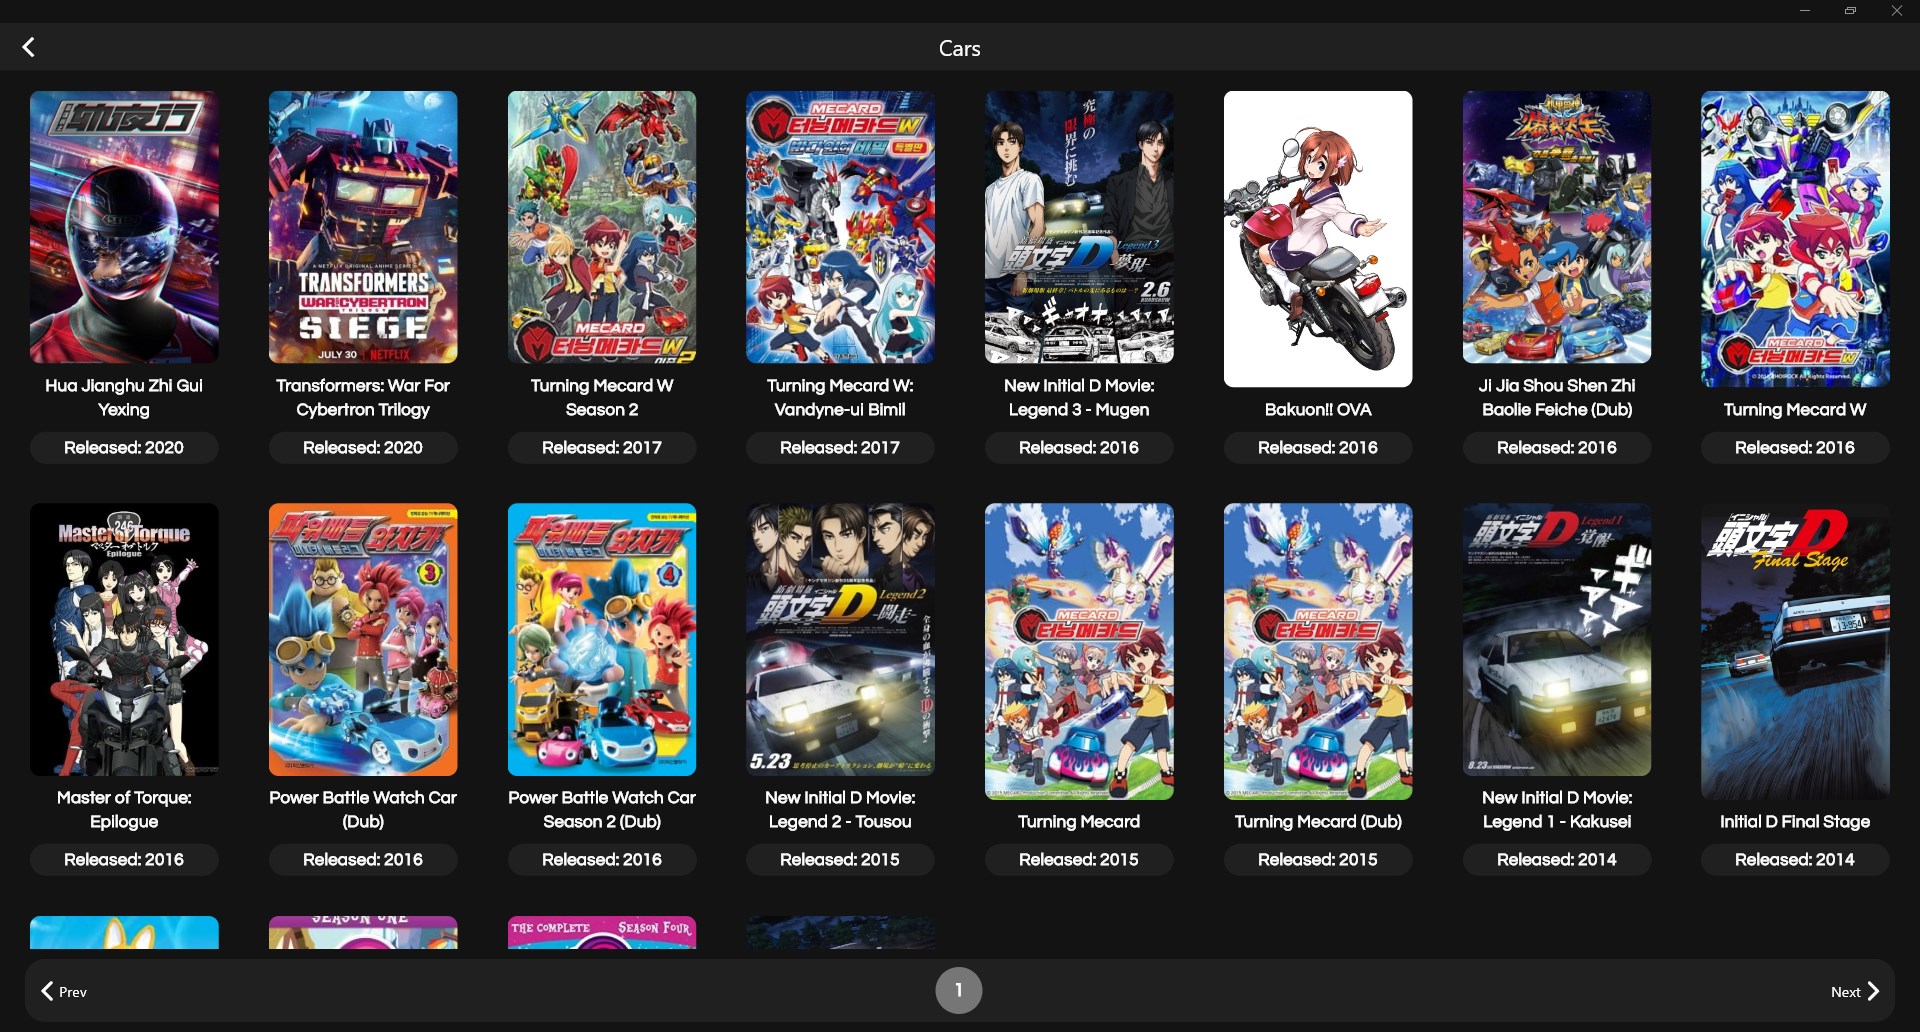
Task: Click title New Initial D Movie: Legend 1 - Kakusei
Action: (x=1557, y=809)
